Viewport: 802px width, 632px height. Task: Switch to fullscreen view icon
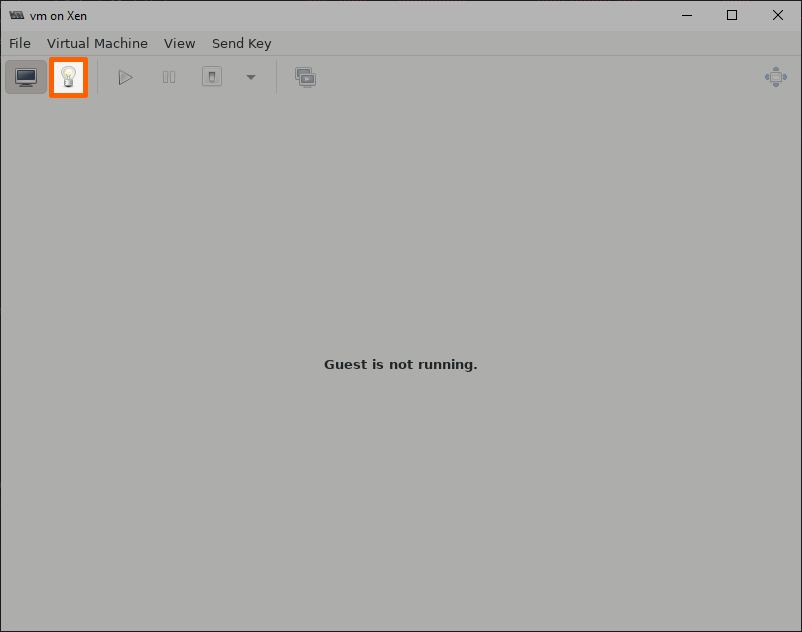[775, 77]
